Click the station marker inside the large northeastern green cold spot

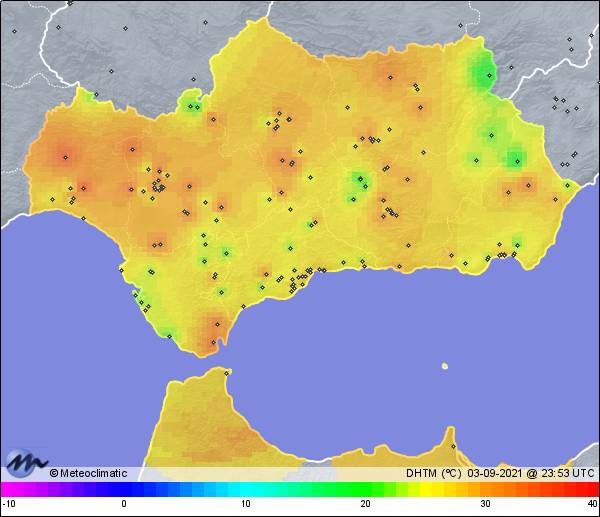click(489, 75)
